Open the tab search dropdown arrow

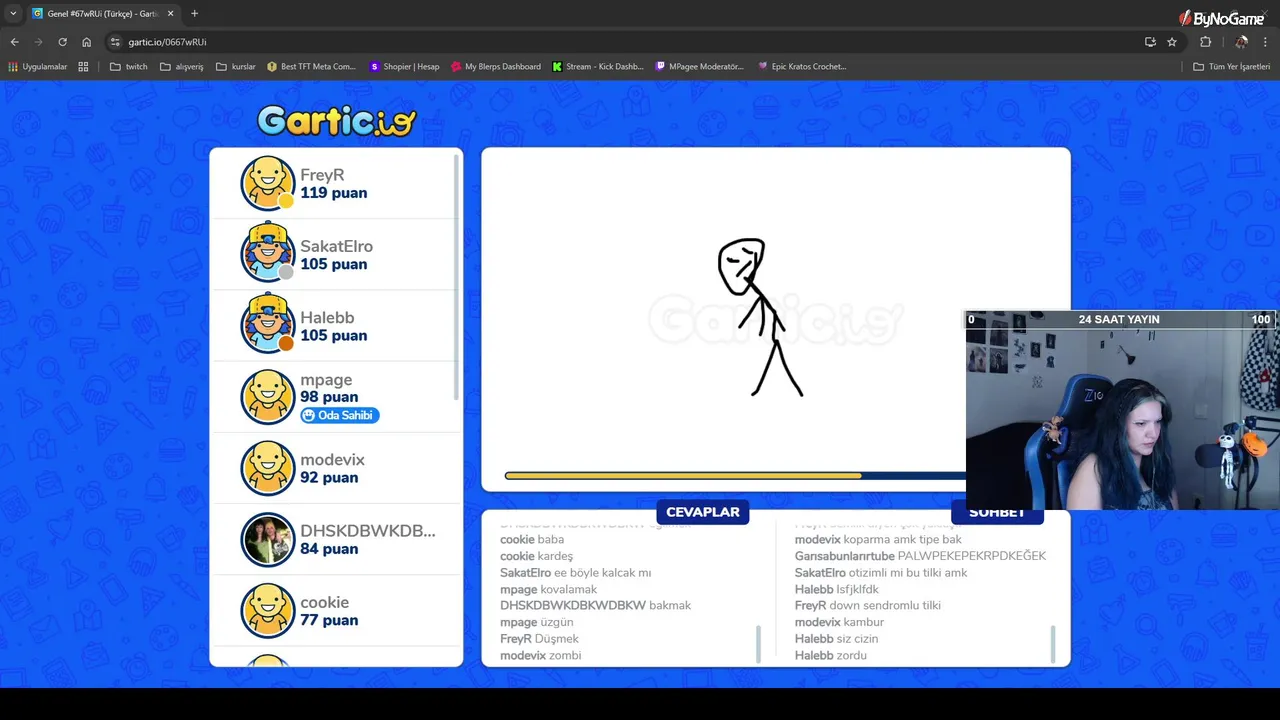tap(13, 14)
